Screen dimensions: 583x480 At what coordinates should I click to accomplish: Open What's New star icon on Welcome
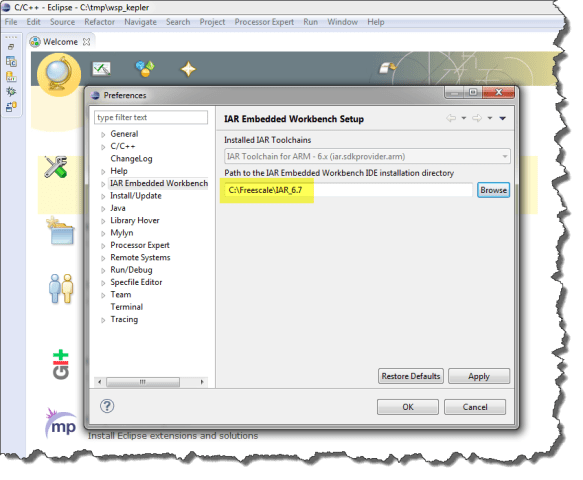coord(188,69)
